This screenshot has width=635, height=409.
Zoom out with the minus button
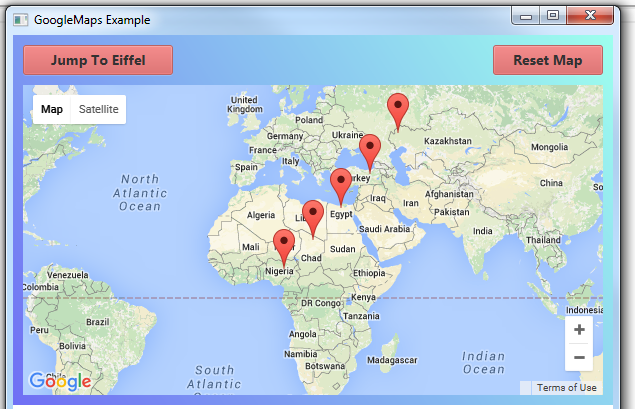pyautogui.click(x=579, y=357)
